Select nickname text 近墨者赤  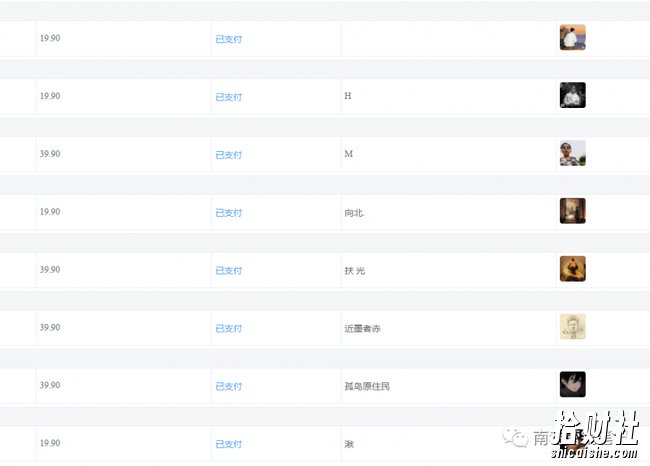click(x=362, y=328)
